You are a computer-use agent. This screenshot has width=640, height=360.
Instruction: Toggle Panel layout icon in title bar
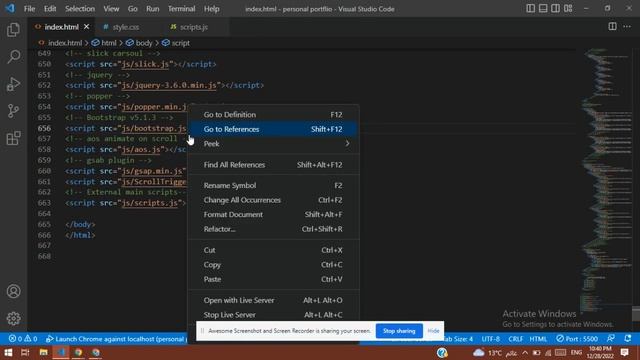543,9
